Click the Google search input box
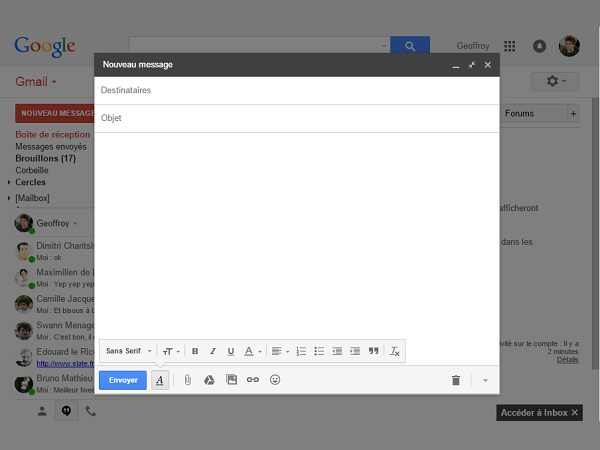 click(x=254, y=46)
